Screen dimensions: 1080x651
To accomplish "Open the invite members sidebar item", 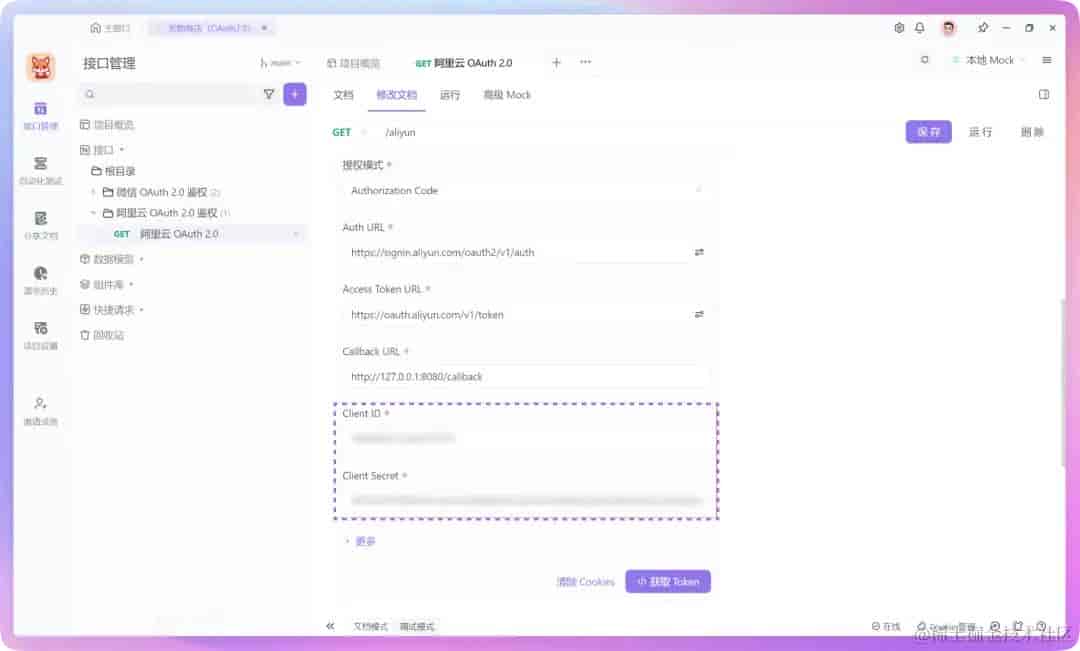I will coord(41,411).
